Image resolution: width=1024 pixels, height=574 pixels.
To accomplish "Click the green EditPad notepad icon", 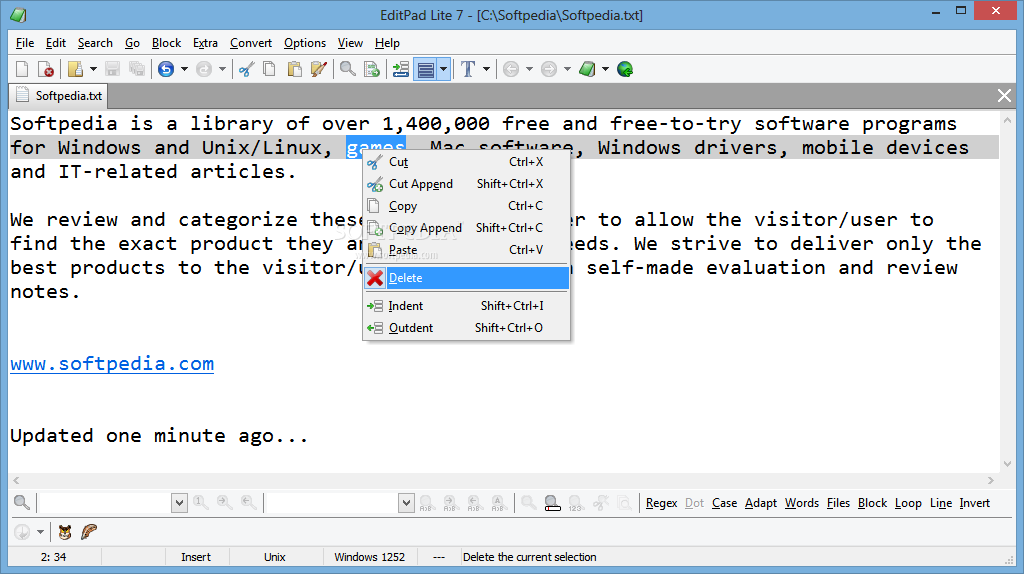I will [587, 69].
